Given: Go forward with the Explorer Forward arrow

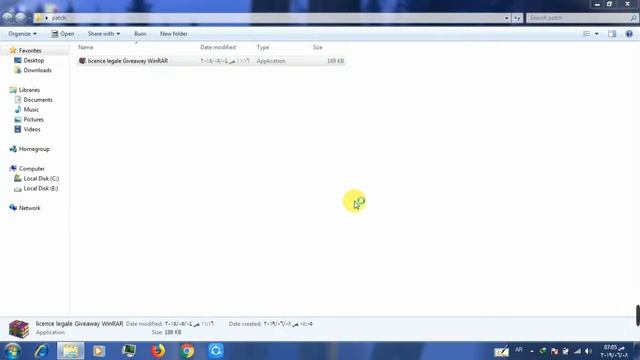Looking at the screenshot, I should (20, 18).
